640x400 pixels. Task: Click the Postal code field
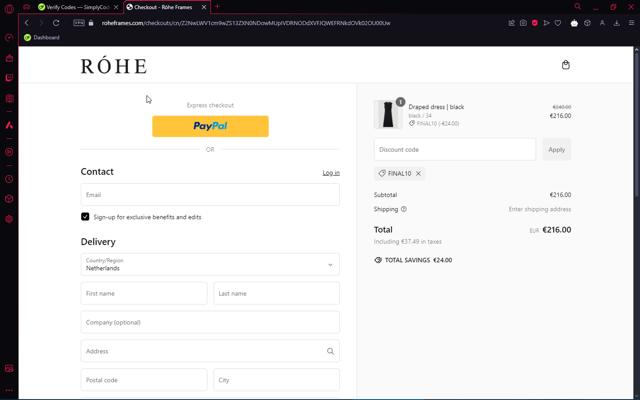coord(144,380)
